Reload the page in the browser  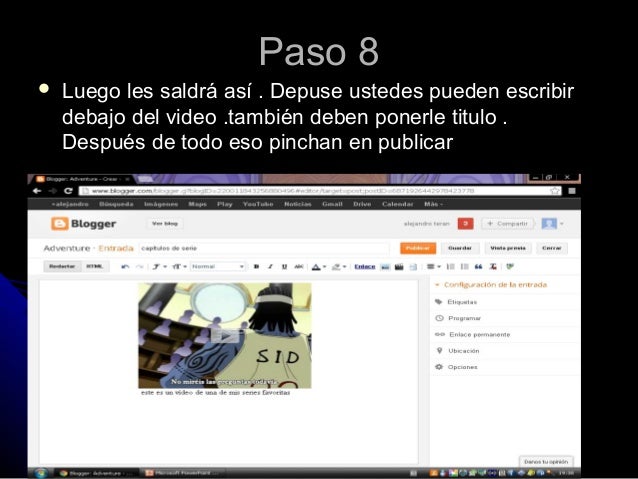[68, 191]
